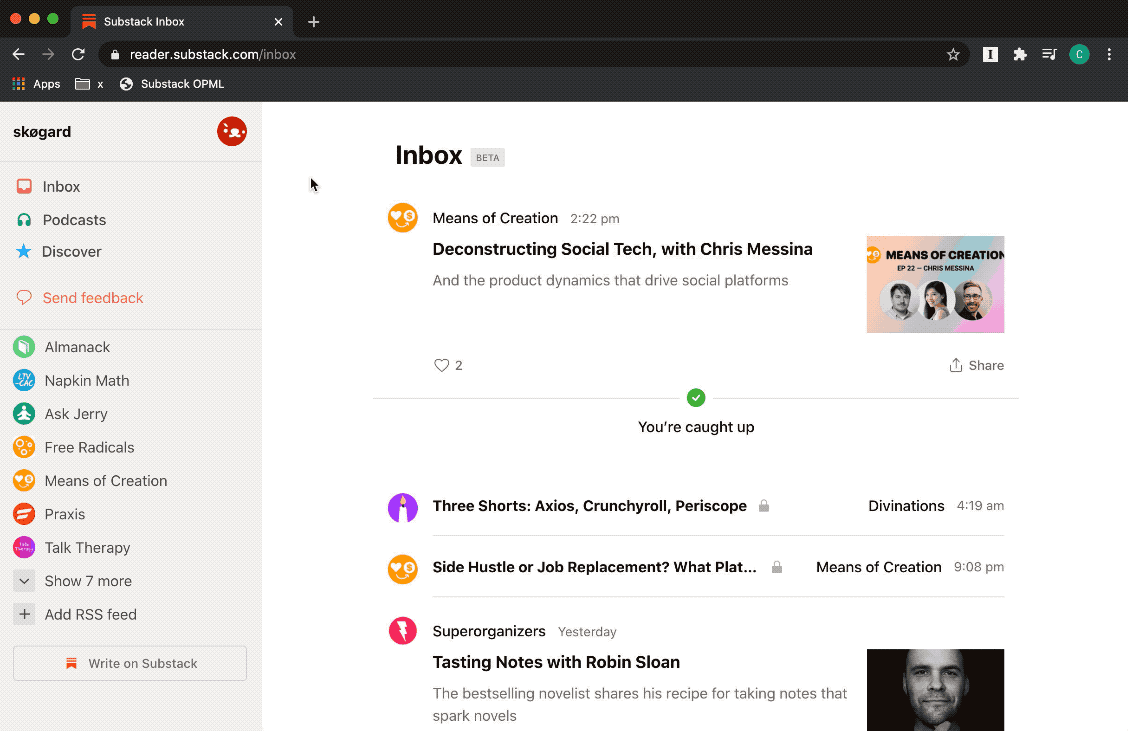Click the chevron beside Show 7 more
The image size is (1128, 731).
click(24, 581)
